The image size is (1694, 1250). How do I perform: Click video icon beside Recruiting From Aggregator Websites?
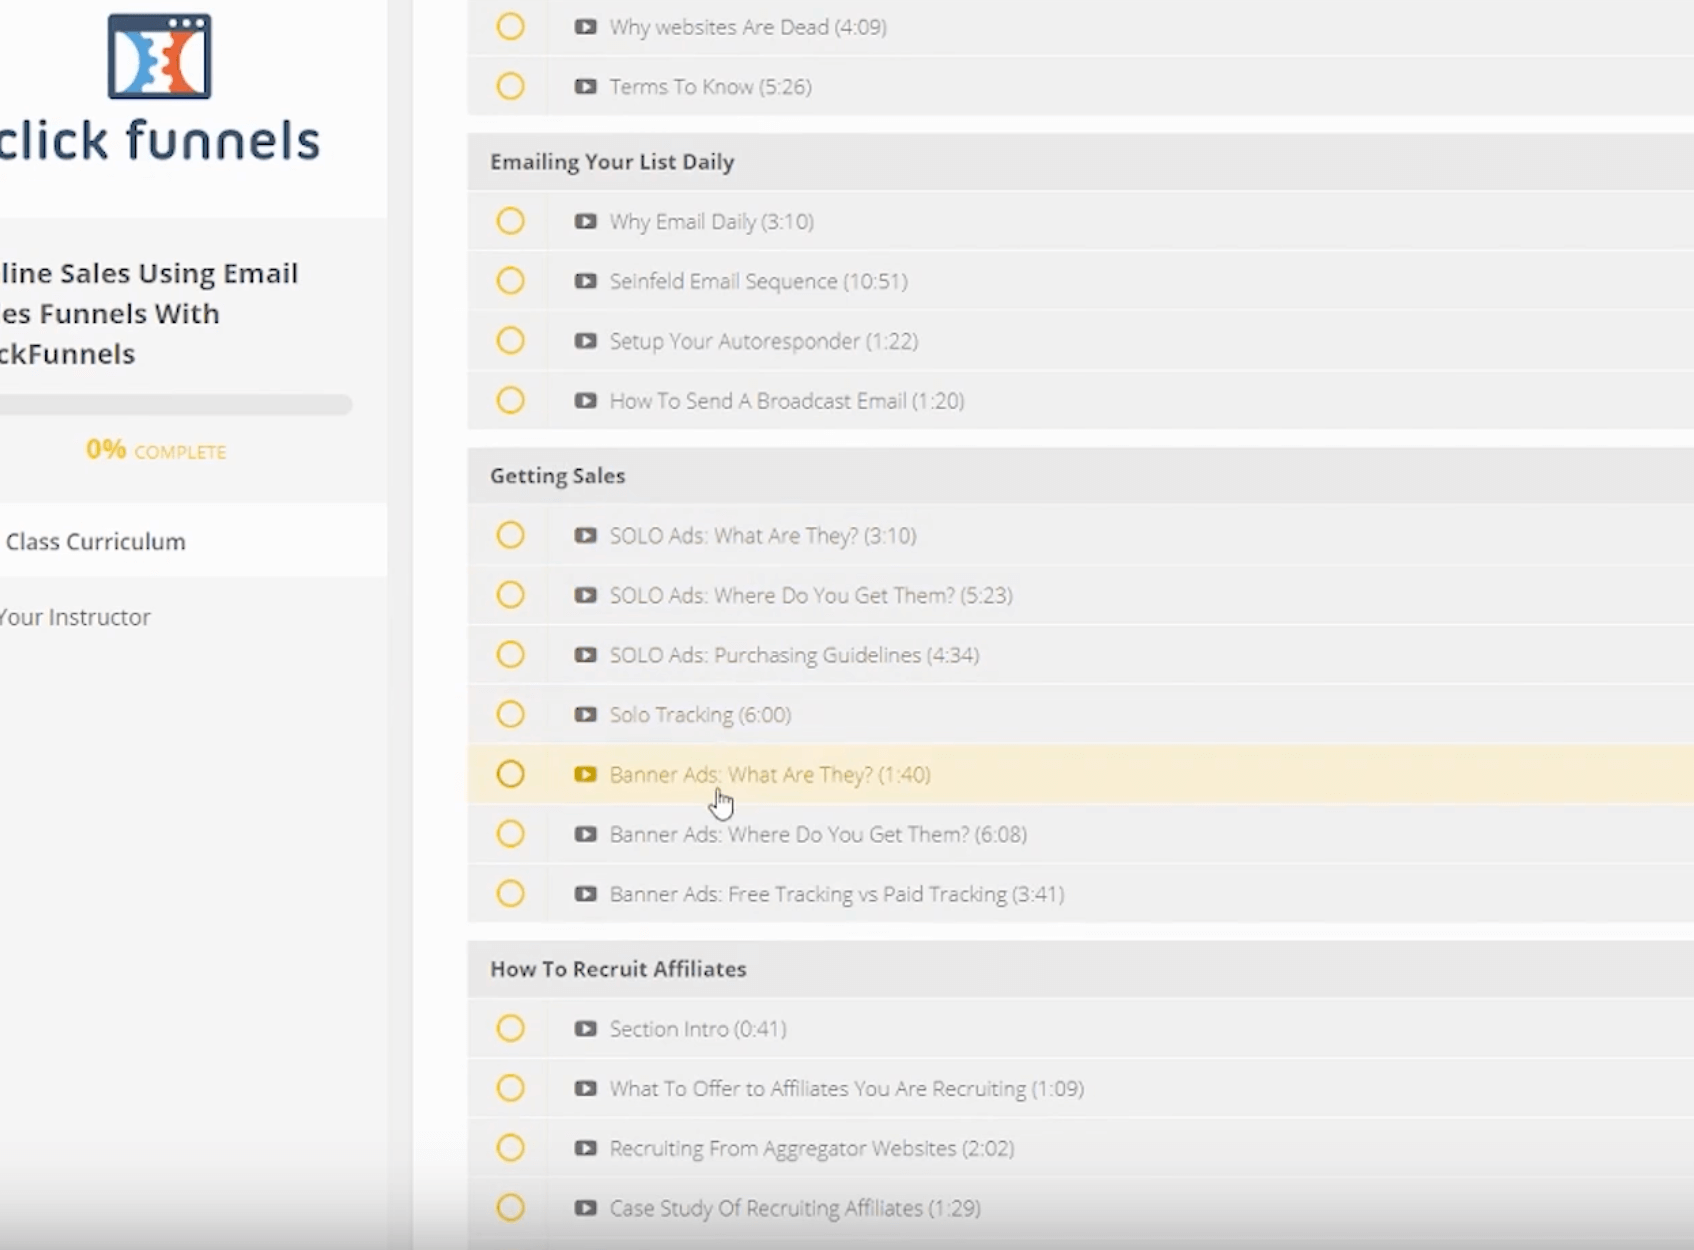click(x=585, y=1148)
